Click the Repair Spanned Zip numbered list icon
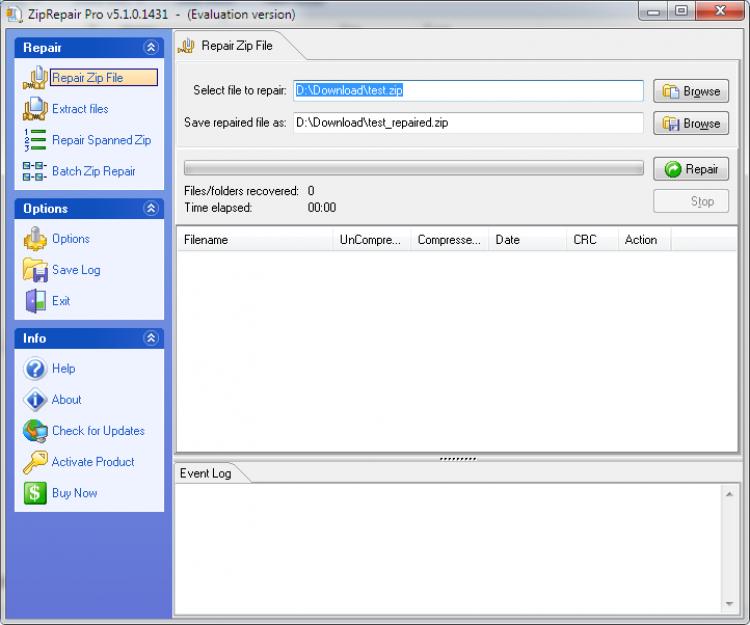The height and width of the screenshot is (625, 750). (x=35, y=140)
